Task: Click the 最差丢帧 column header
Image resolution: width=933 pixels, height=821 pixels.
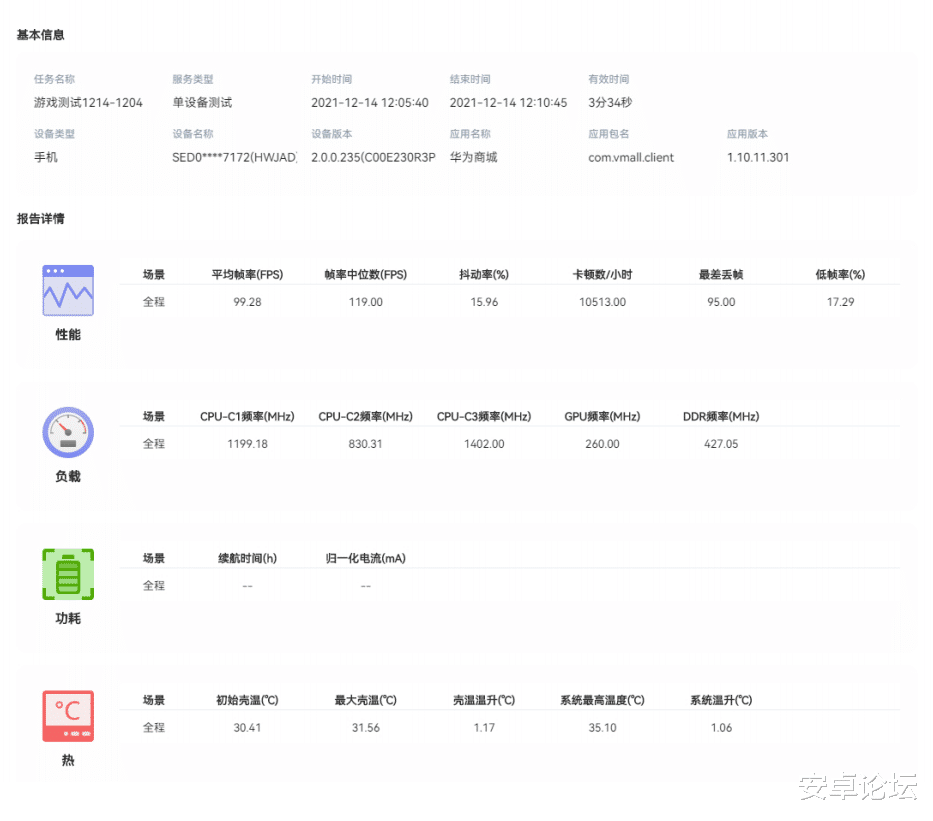Action: point(721,274)
